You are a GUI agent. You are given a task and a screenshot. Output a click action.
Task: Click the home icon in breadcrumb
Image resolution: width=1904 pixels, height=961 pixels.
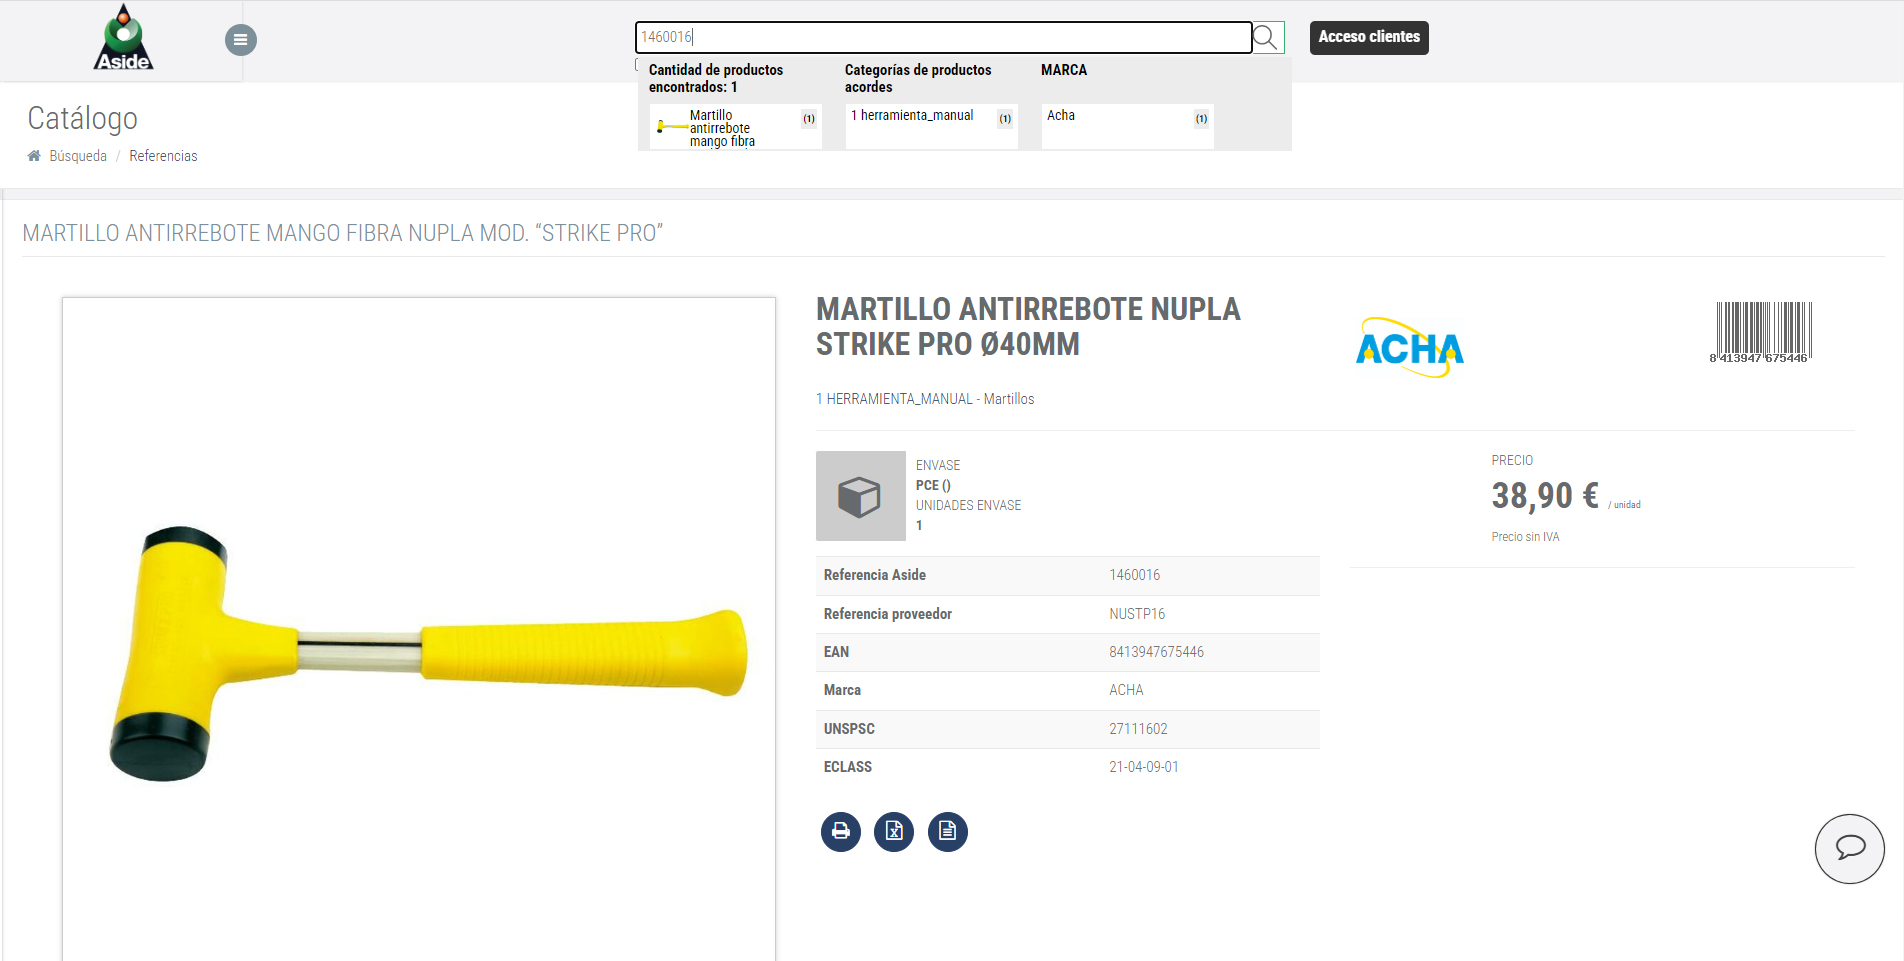coord(34,156)
